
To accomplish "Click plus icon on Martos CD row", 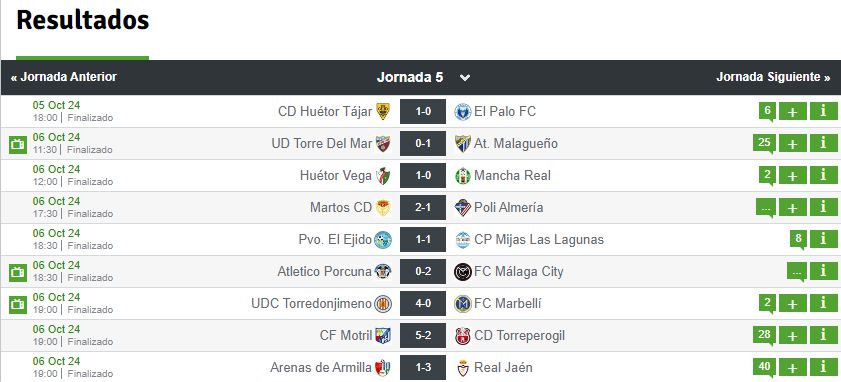I will point(792,208).
